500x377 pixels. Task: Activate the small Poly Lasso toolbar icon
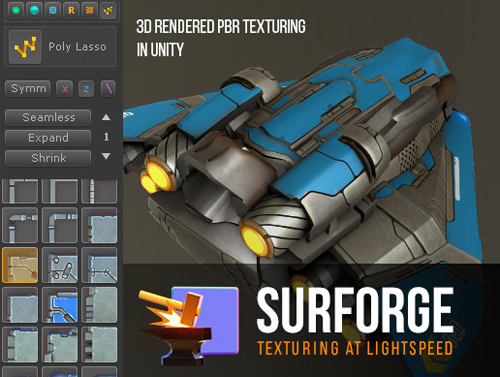pyautogui.click(x=108, y=10)
